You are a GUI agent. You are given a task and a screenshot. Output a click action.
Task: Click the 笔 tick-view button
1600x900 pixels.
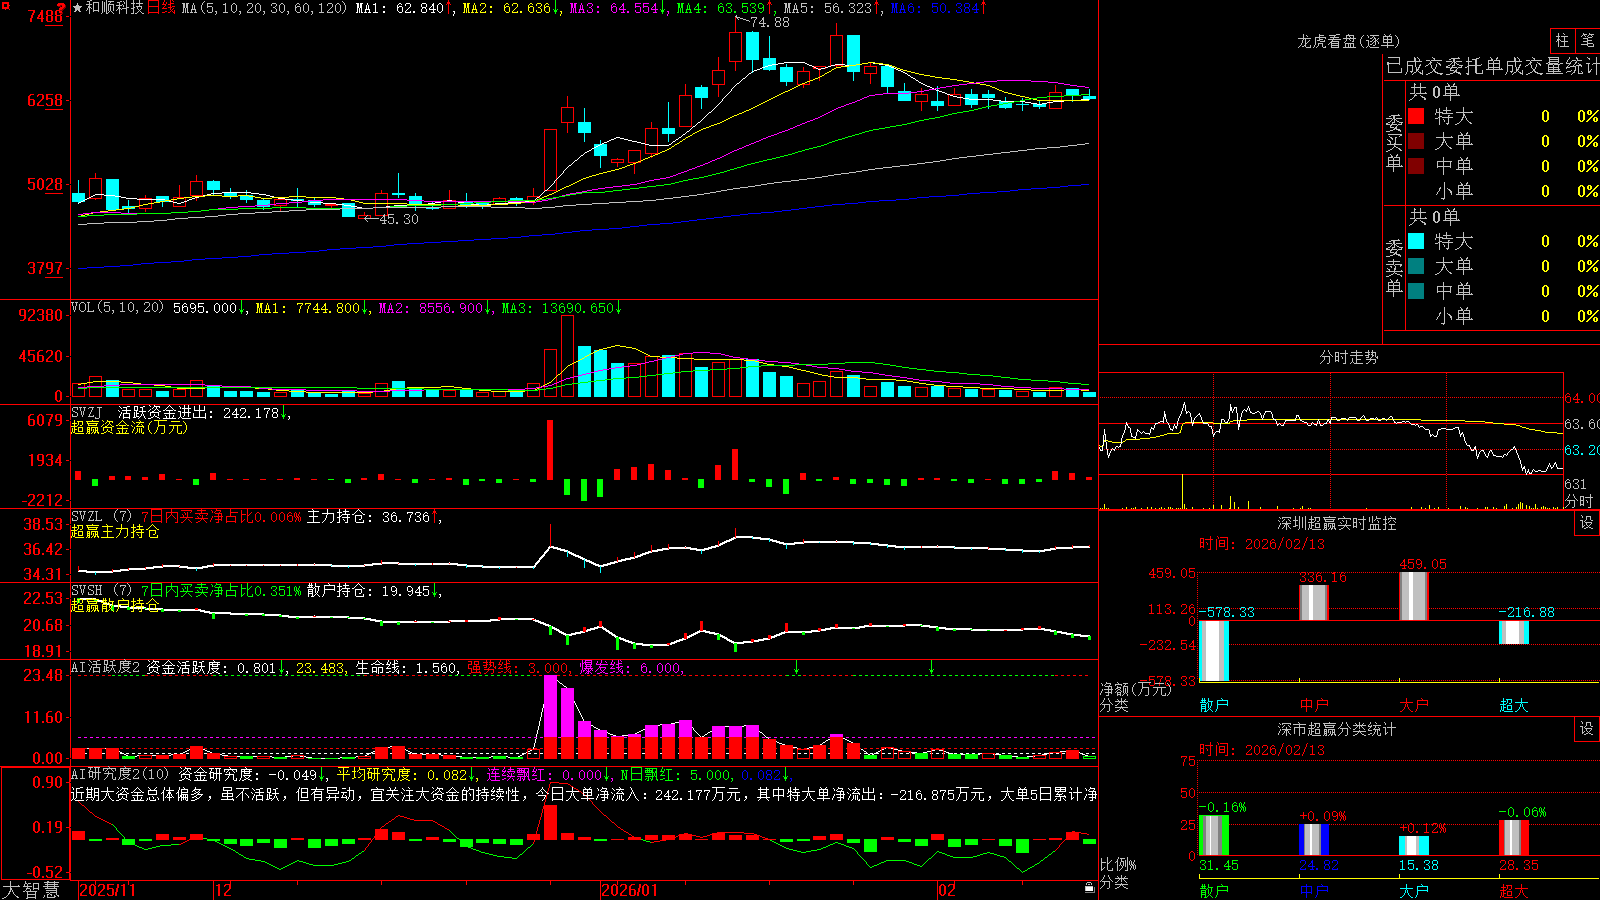click(x=1587, y=40)
